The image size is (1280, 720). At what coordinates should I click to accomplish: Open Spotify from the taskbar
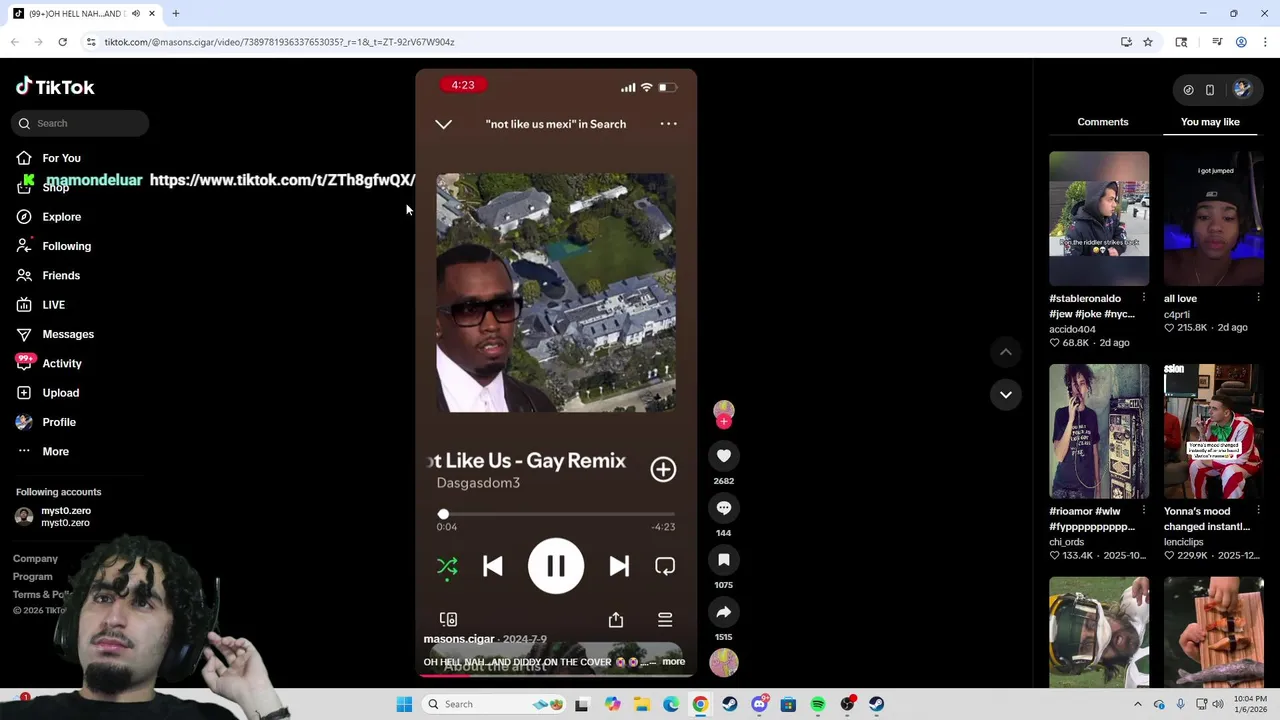coord(818,704)
